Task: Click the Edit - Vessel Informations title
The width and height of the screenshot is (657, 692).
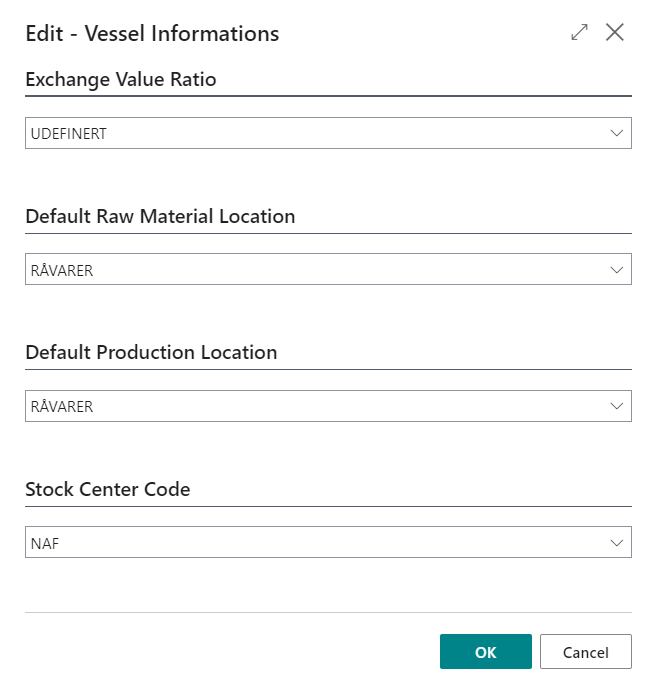Action: click(152, 34)
